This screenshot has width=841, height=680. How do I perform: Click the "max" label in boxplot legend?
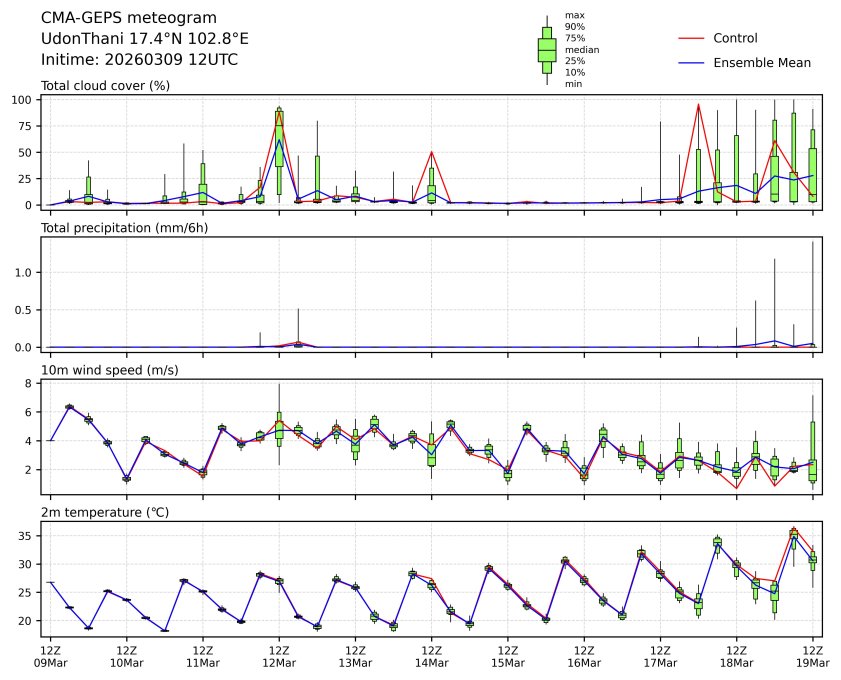point(574,15)
